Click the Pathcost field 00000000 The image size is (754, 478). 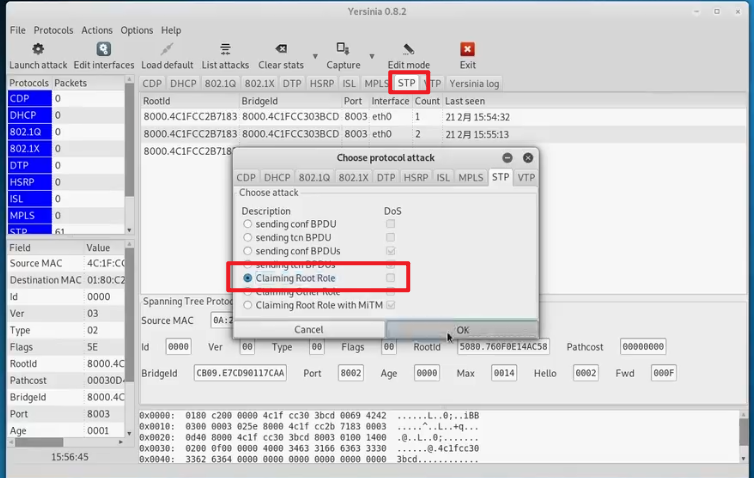coord(643,346)
